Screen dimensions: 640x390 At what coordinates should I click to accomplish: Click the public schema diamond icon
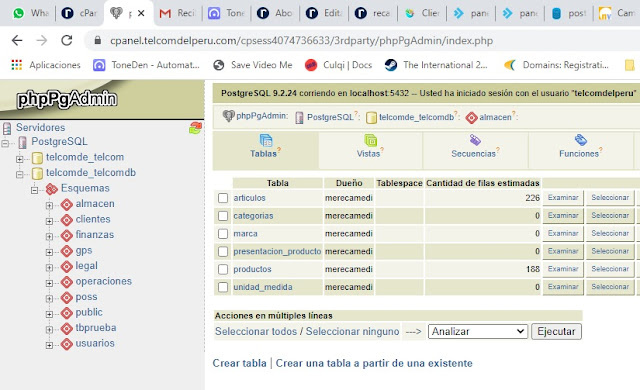coord(67,313)
